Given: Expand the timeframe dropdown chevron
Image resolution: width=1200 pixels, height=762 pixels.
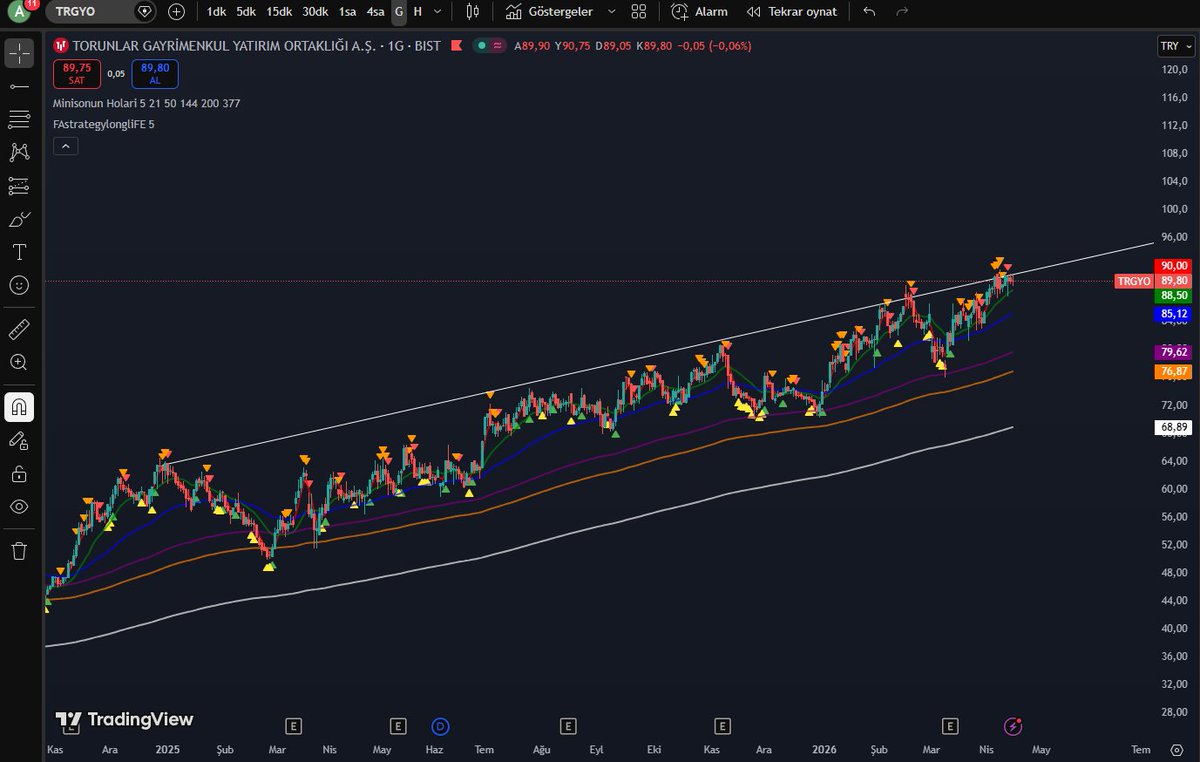Looking at the screenshot, I should coord(438,12).
